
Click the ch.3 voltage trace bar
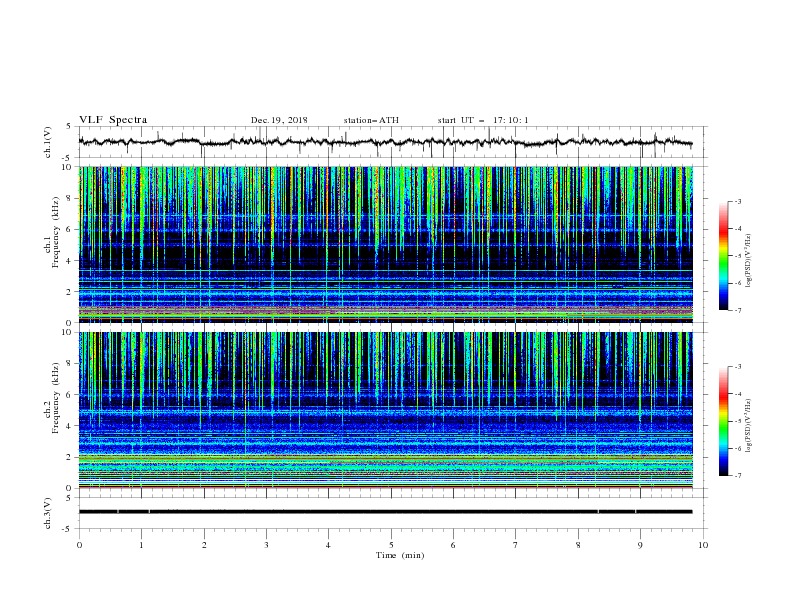385,512
